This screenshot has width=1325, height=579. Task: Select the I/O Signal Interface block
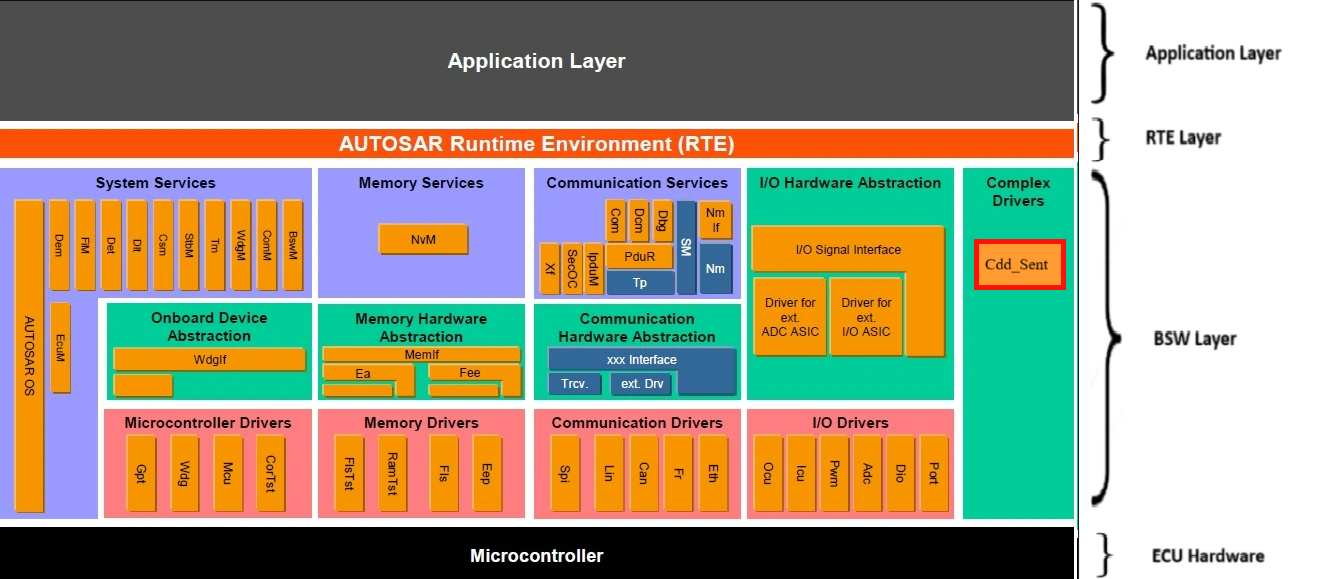pos(847,250)
